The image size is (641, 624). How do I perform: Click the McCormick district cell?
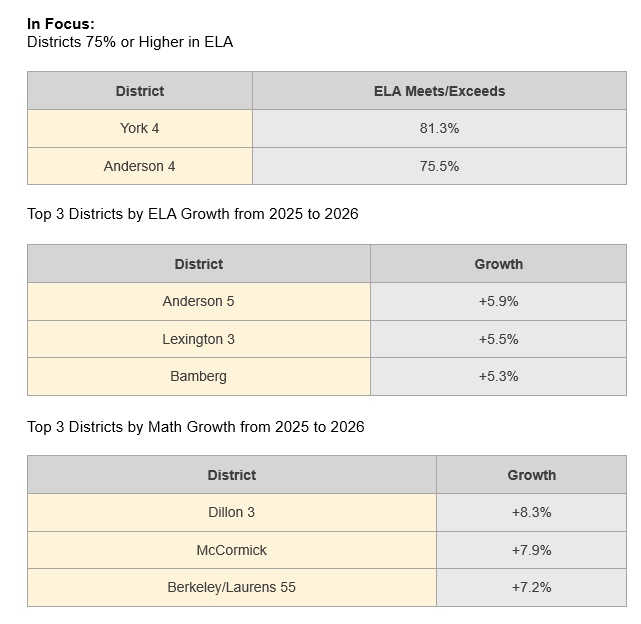[x=232, y=550]
